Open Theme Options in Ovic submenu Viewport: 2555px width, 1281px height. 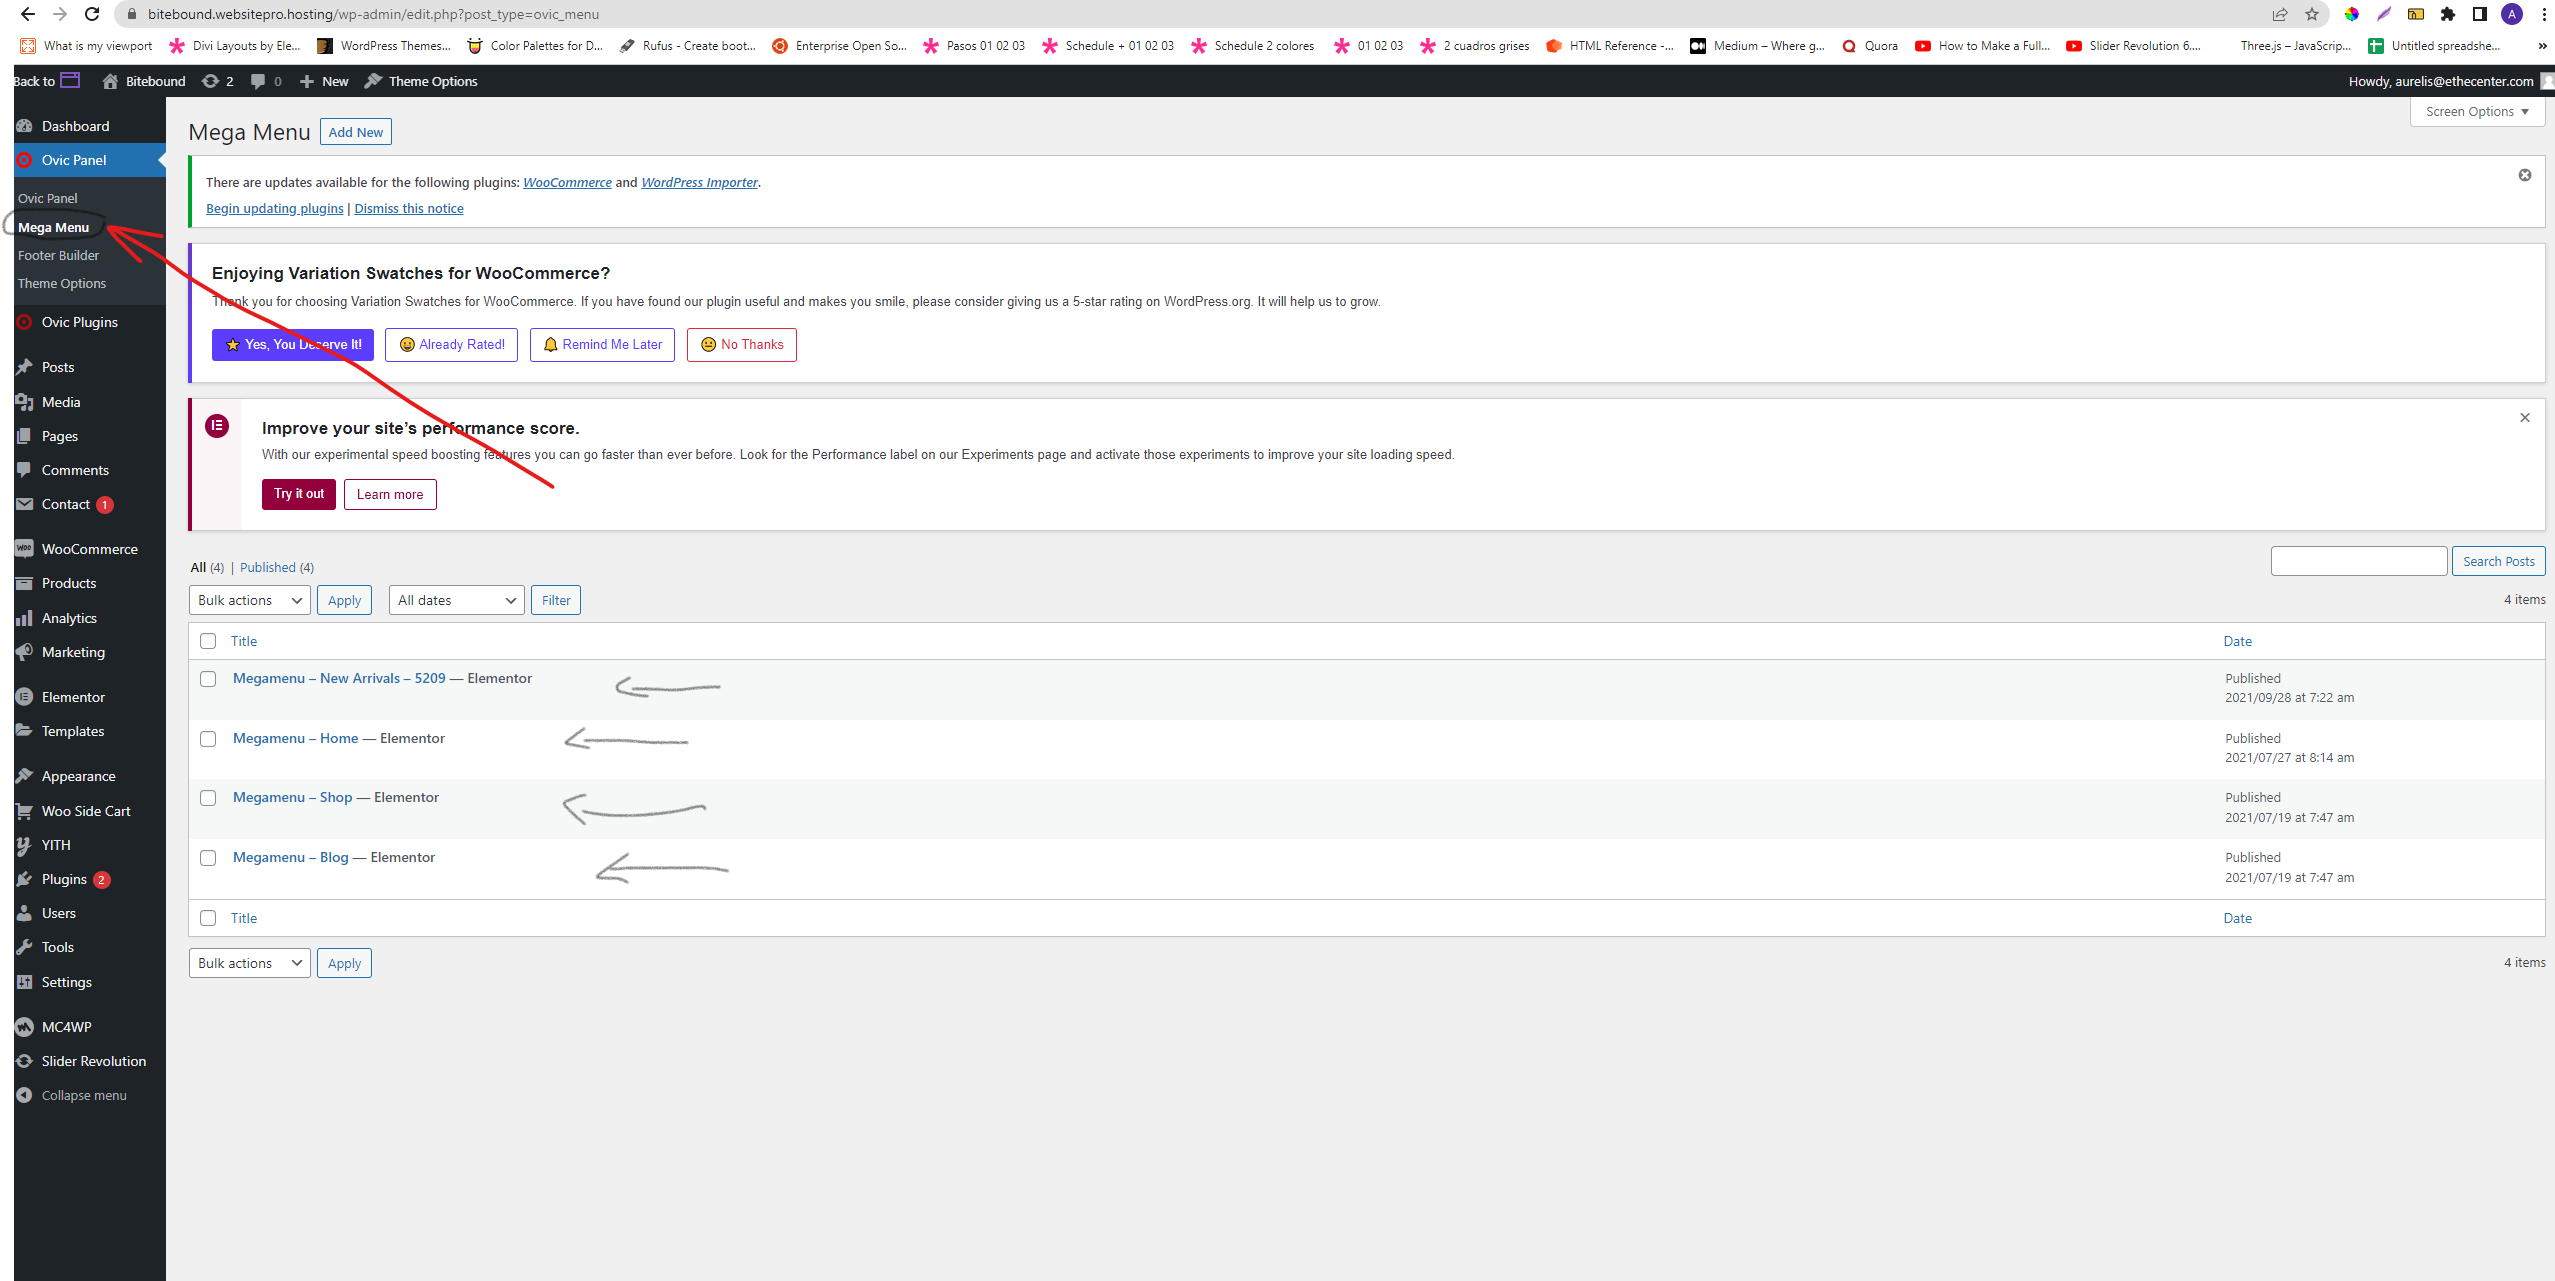coord(62,284)
